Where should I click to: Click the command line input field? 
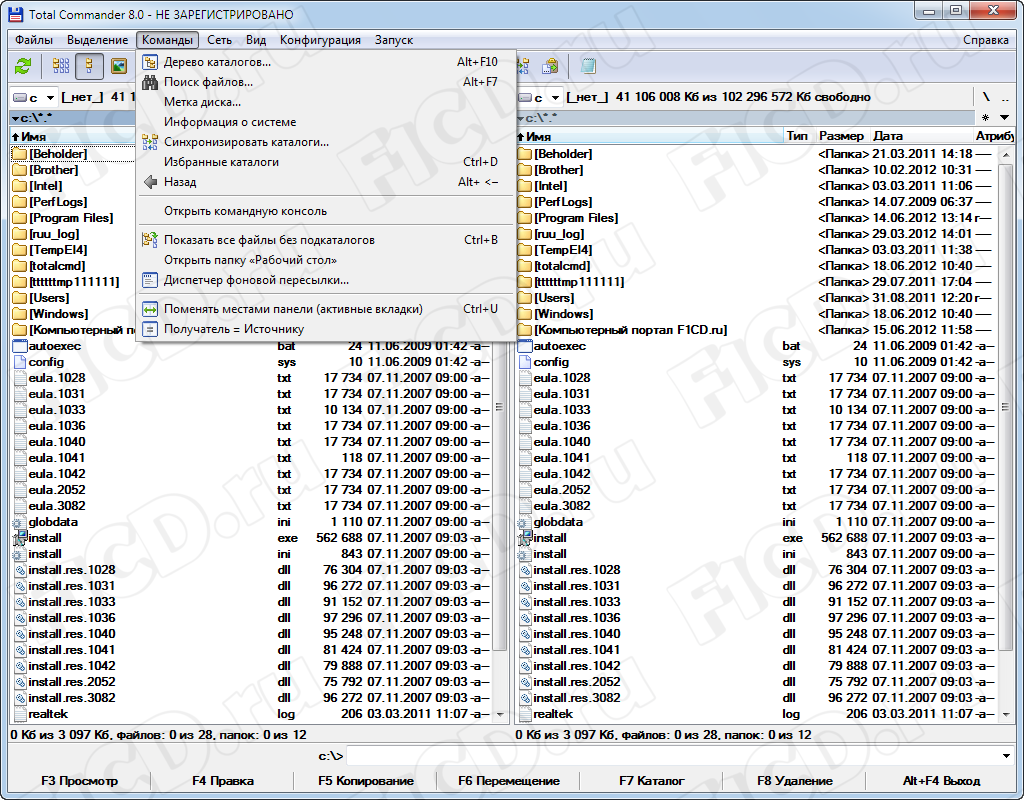coord(673,756)
